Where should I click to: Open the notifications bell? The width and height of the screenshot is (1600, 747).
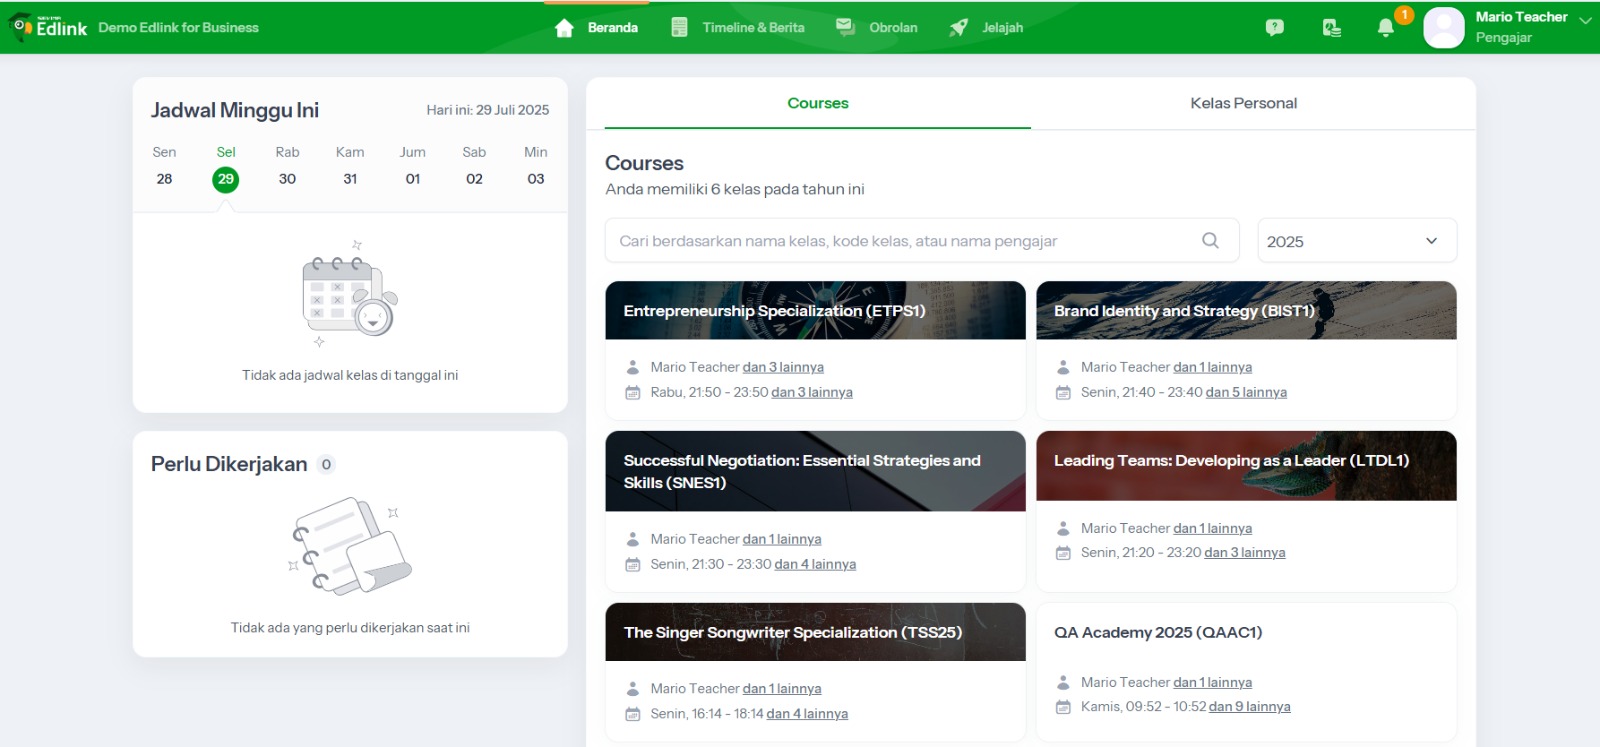pyautogui.click(x=1385, y=28)
